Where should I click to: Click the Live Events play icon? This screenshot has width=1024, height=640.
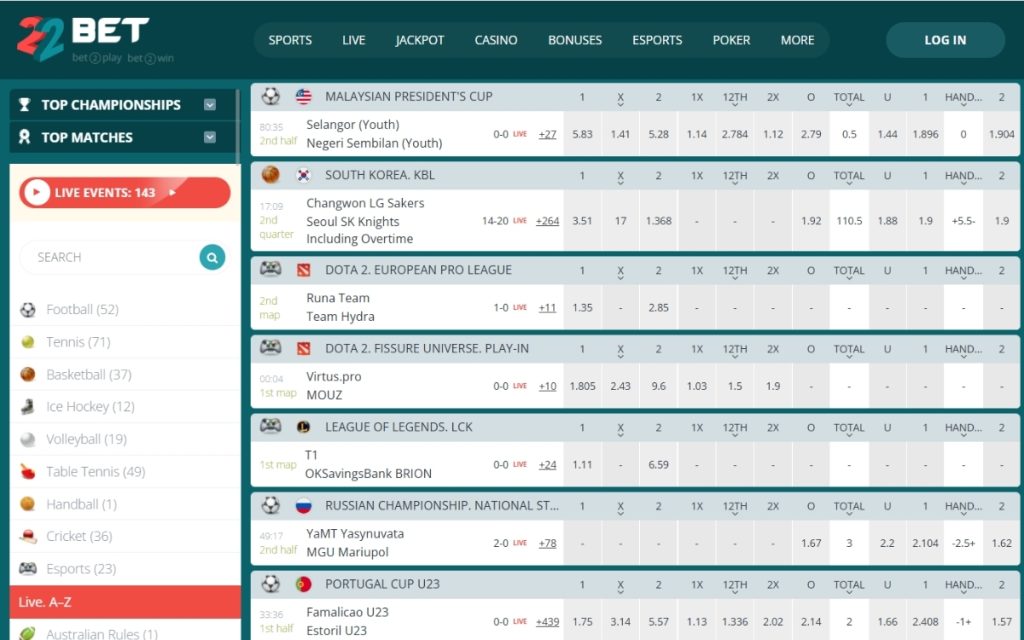[37, 193]
